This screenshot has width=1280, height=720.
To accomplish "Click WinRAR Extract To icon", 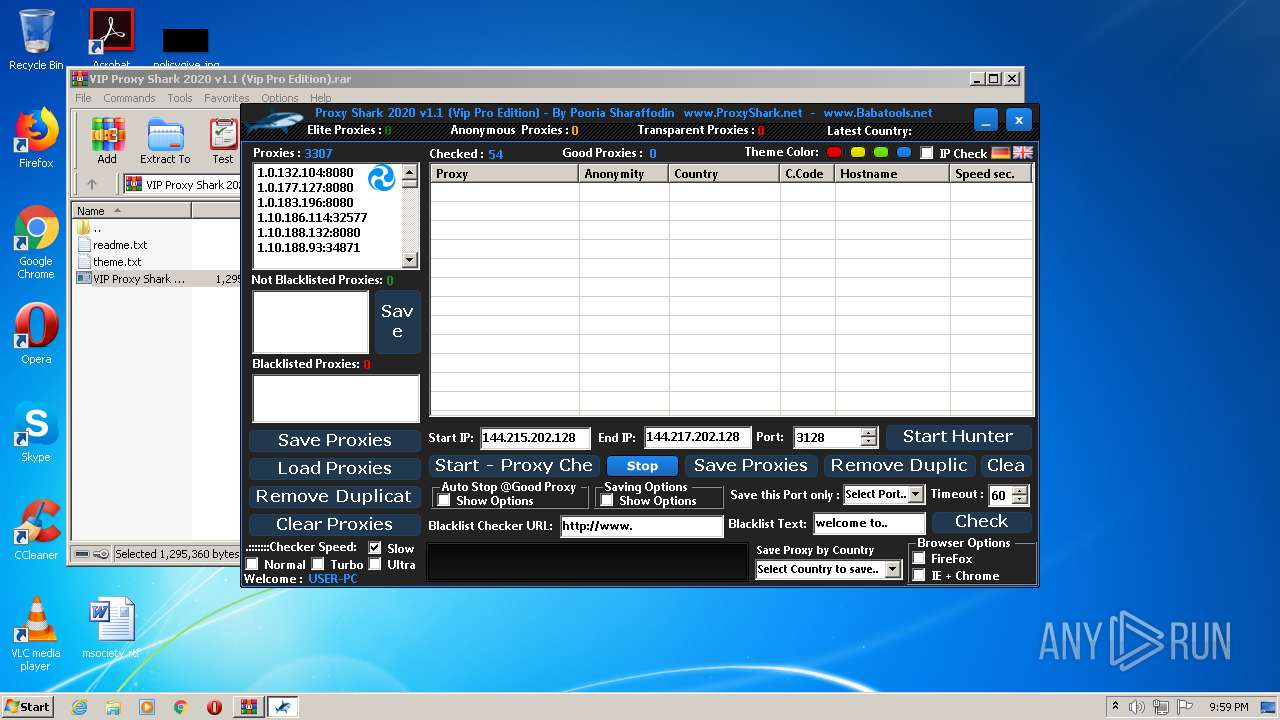I will 165,141.
